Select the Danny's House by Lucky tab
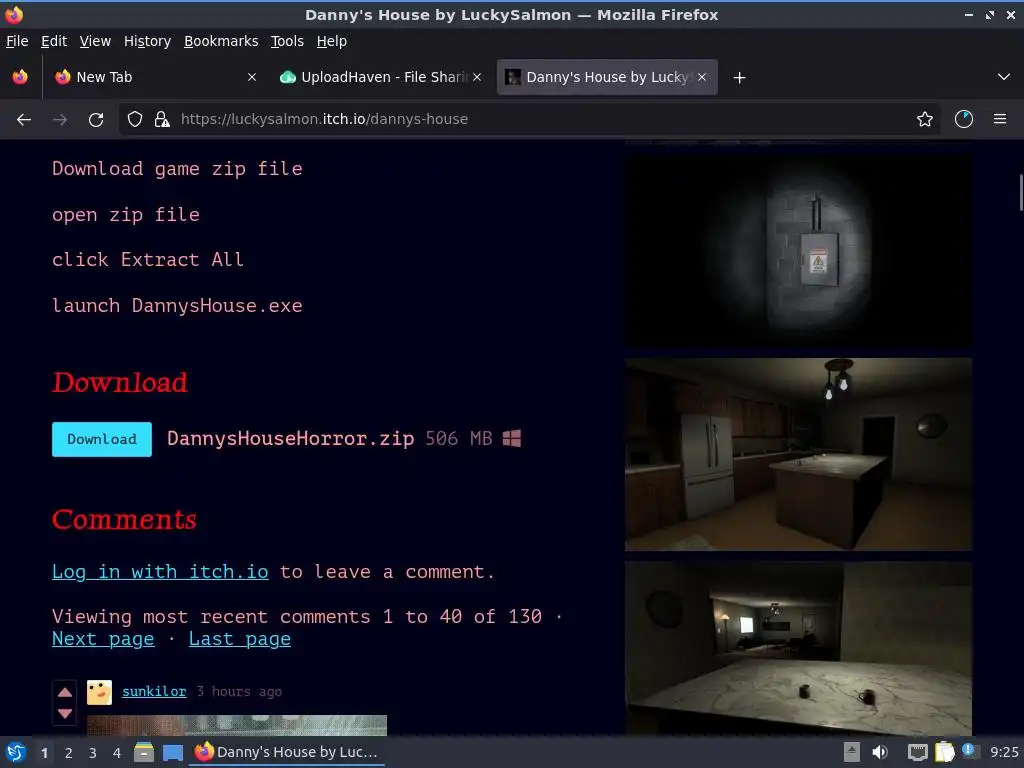 coord(607,77)
